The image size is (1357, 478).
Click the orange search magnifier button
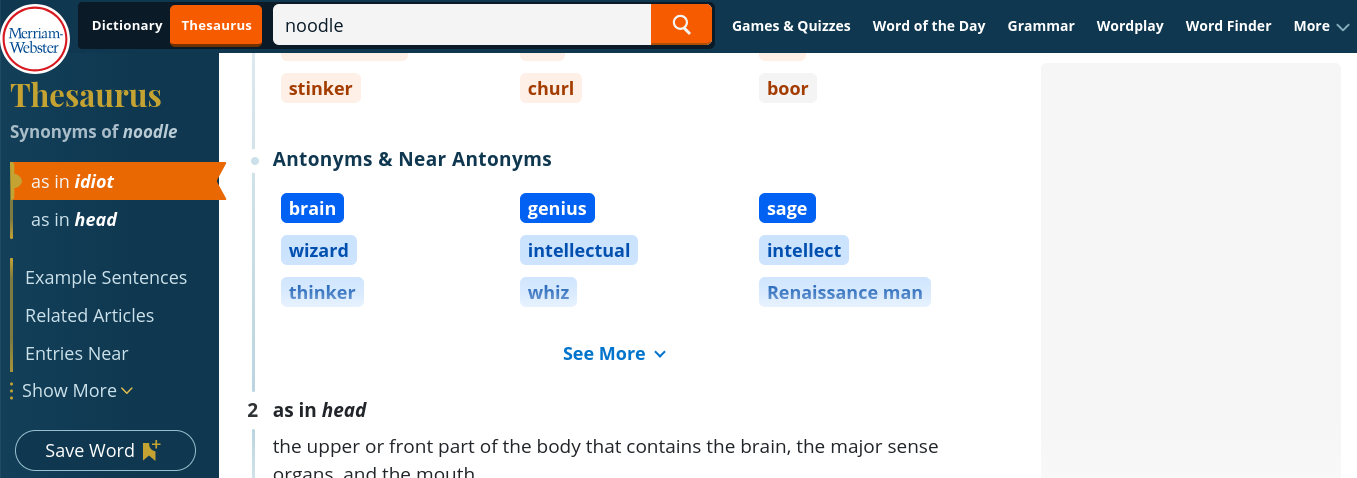point(681,25)
